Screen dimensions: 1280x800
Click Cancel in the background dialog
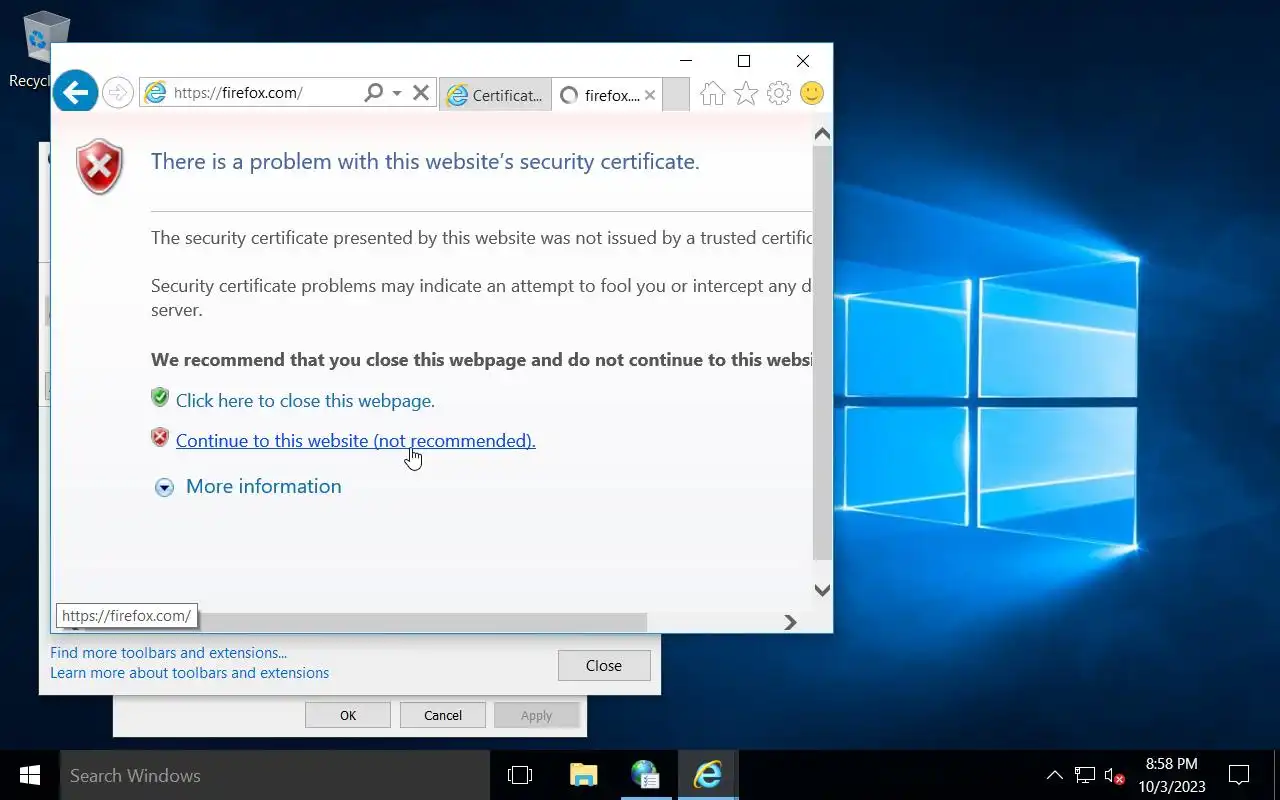443,715
